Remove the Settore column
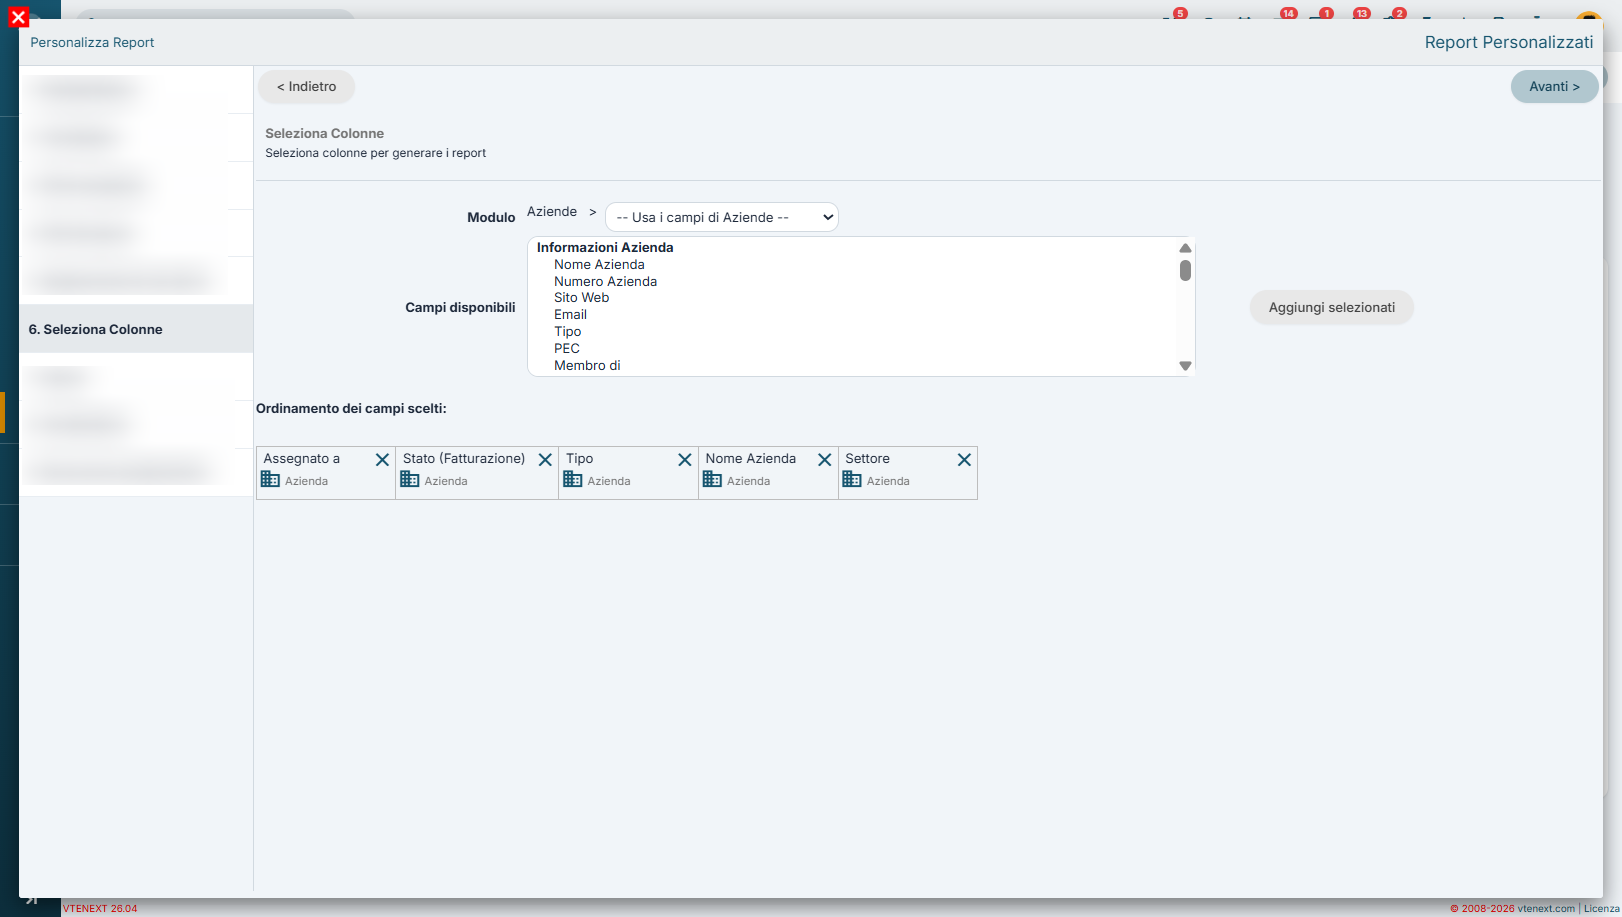 964,460
